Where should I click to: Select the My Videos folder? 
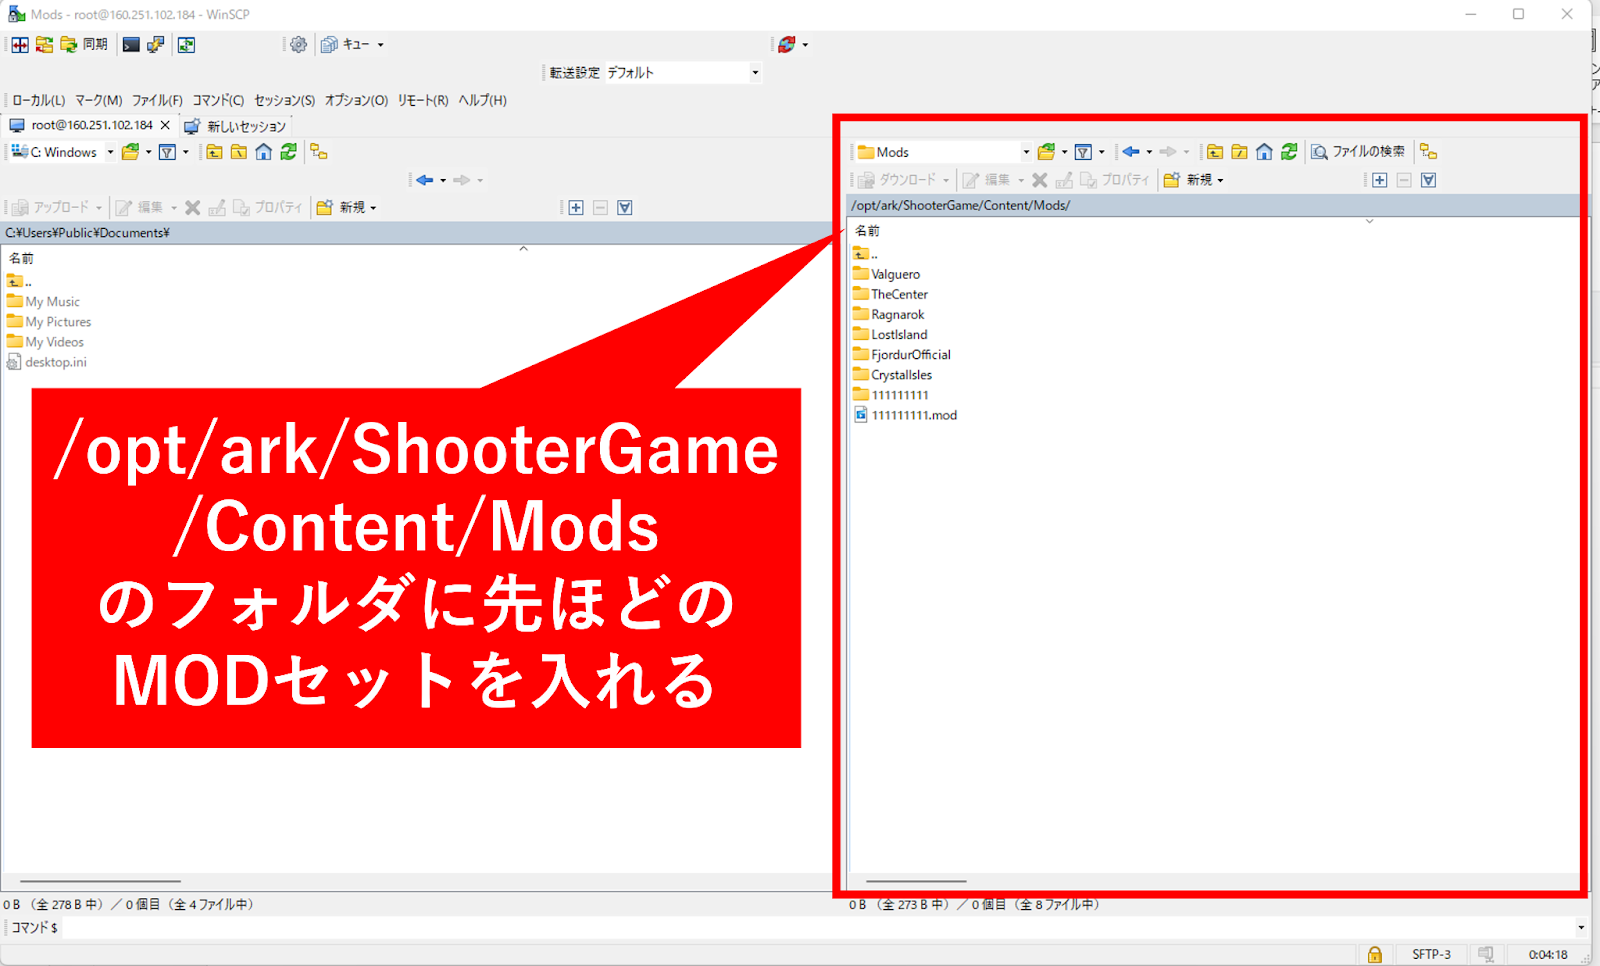tap(45, 341)
